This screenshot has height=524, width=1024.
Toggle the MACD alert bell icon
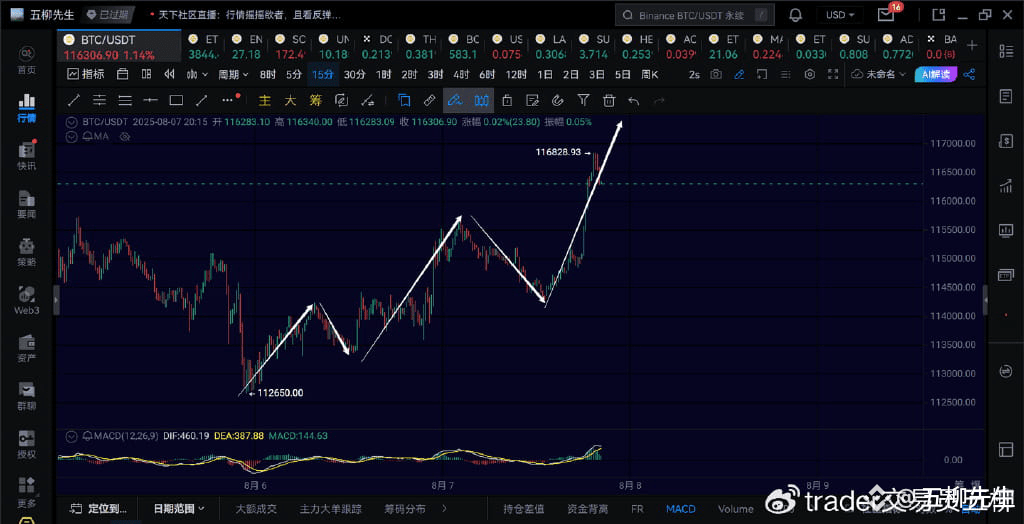coord(87,436)
